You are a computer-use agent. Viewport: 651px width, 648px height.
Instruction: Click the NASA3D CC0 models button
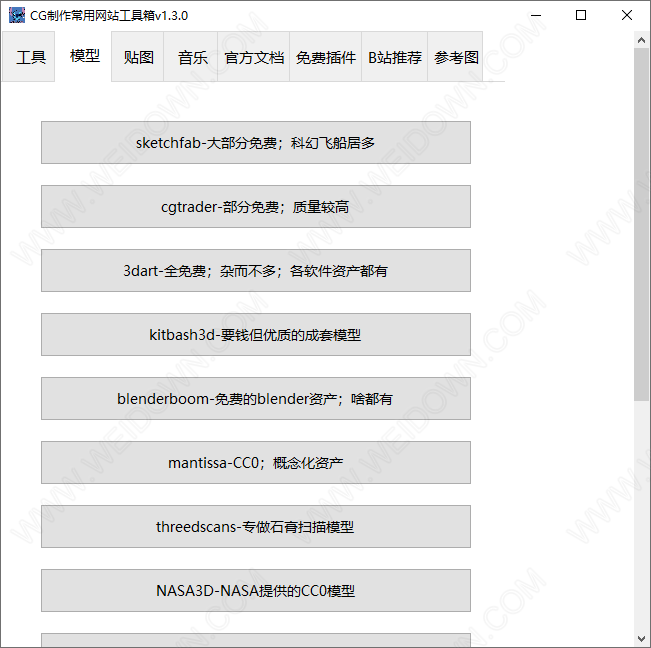click(255, 591)
